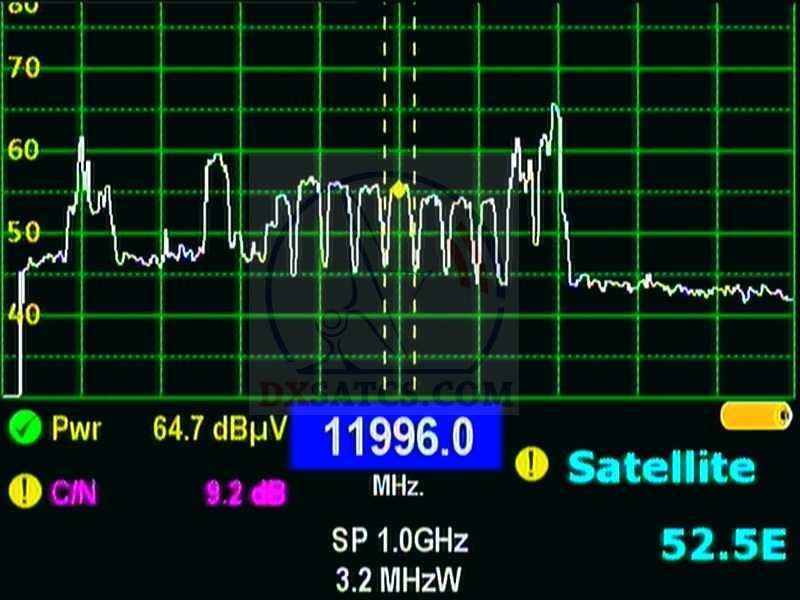Click the 40 level label on the axis
The image size is (800, 600).
point(23,315)
